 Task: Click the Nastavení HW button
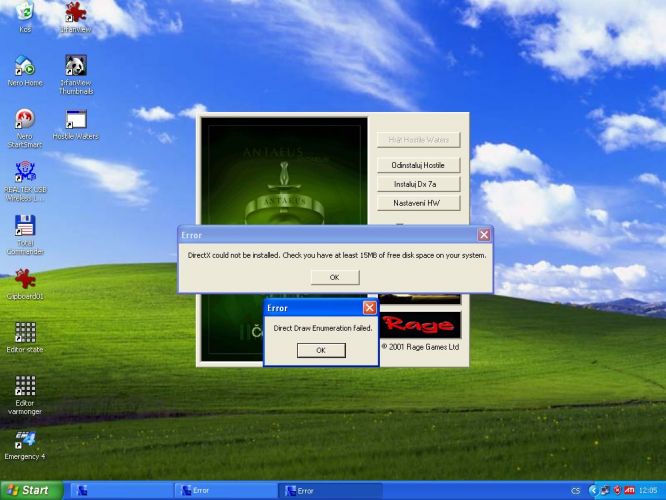click(418, 203)
